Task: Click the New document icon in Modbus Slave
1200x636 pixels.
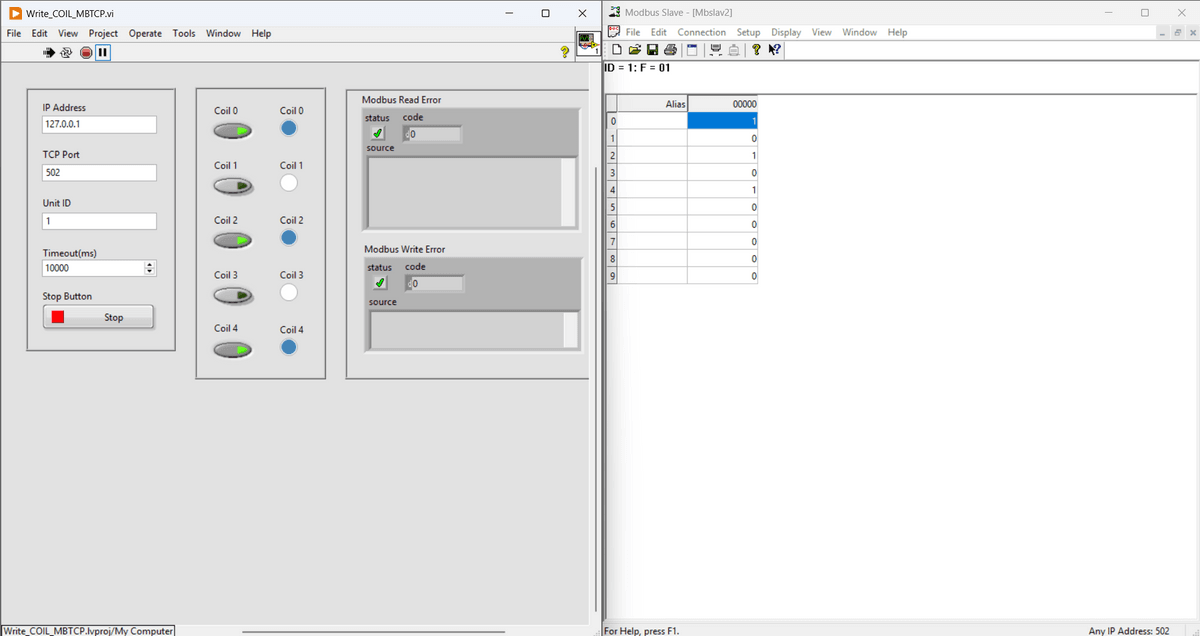Action: (617, 50)
